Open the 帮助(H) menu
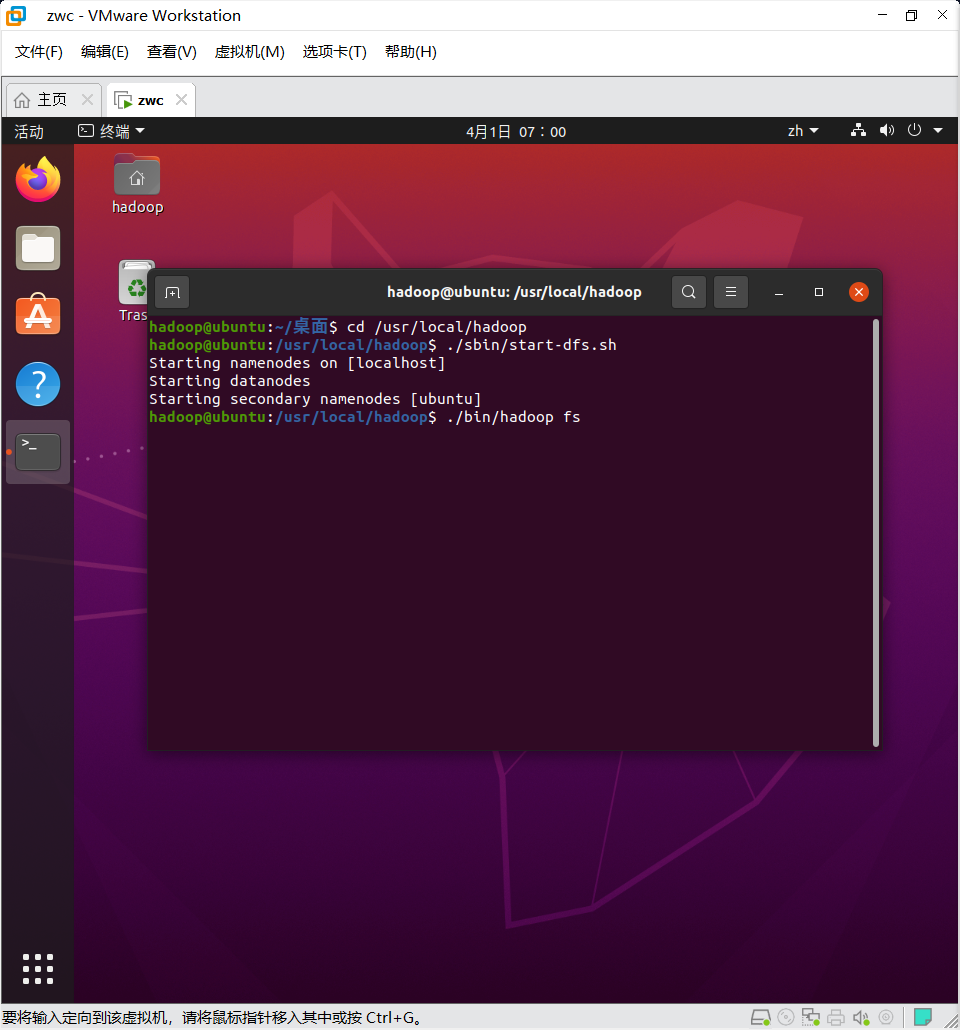 (411, 52)
